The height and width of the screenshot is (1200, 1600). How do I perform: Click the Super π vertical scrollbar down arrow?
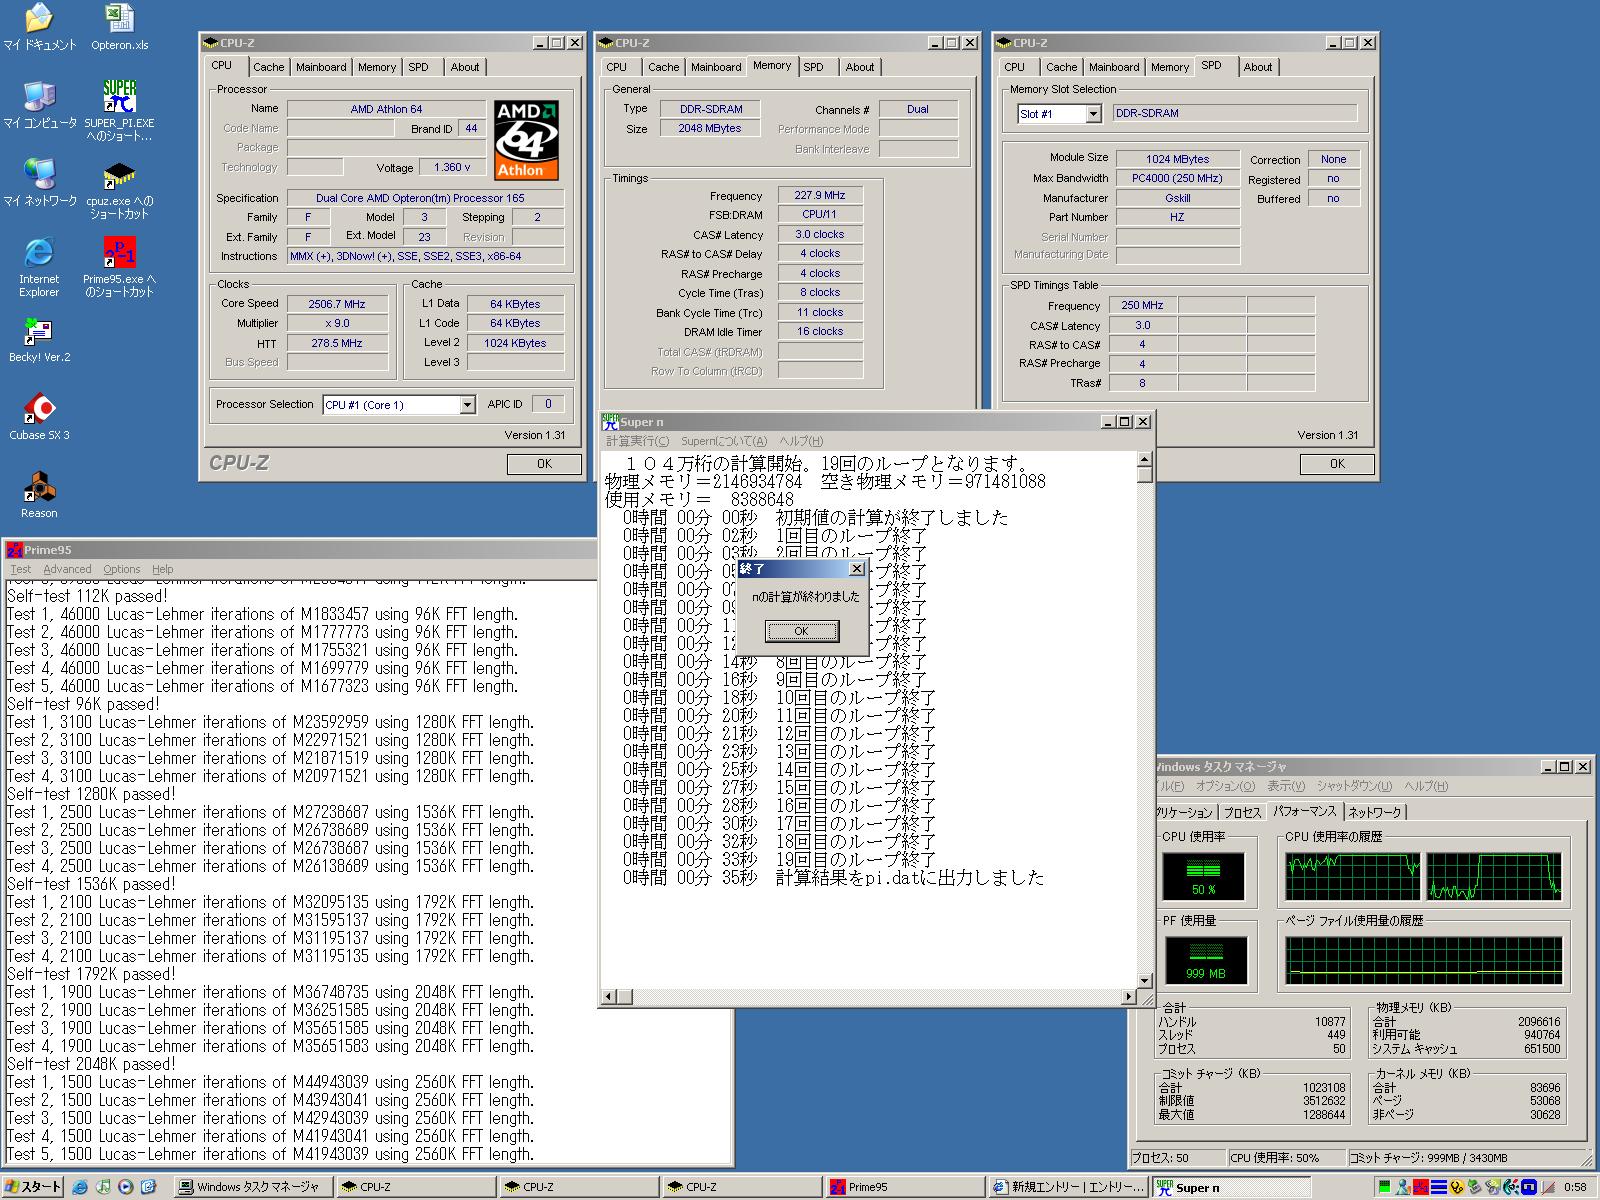tap(1144, 981)
